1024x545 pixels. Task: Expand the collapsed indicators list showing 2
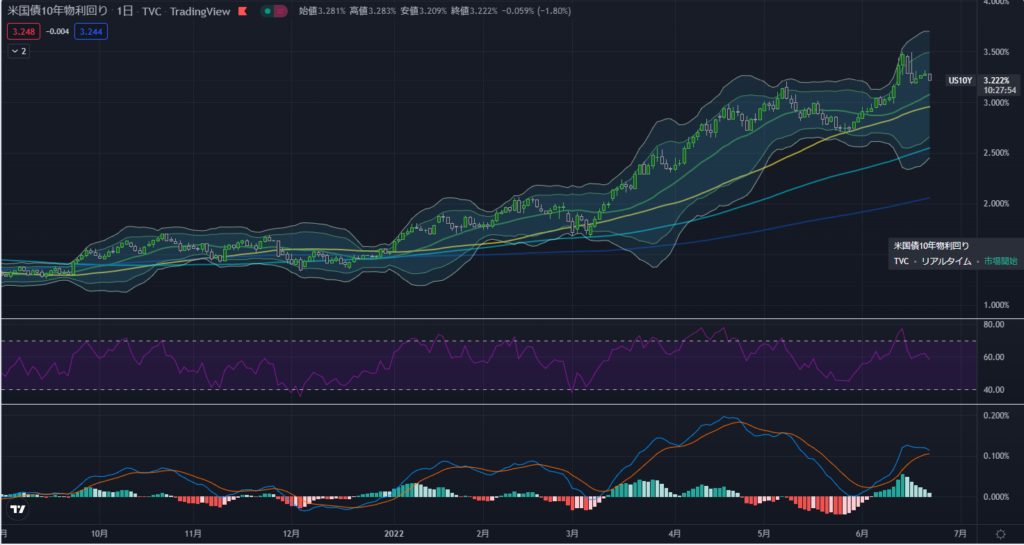(x=18, y=51)
